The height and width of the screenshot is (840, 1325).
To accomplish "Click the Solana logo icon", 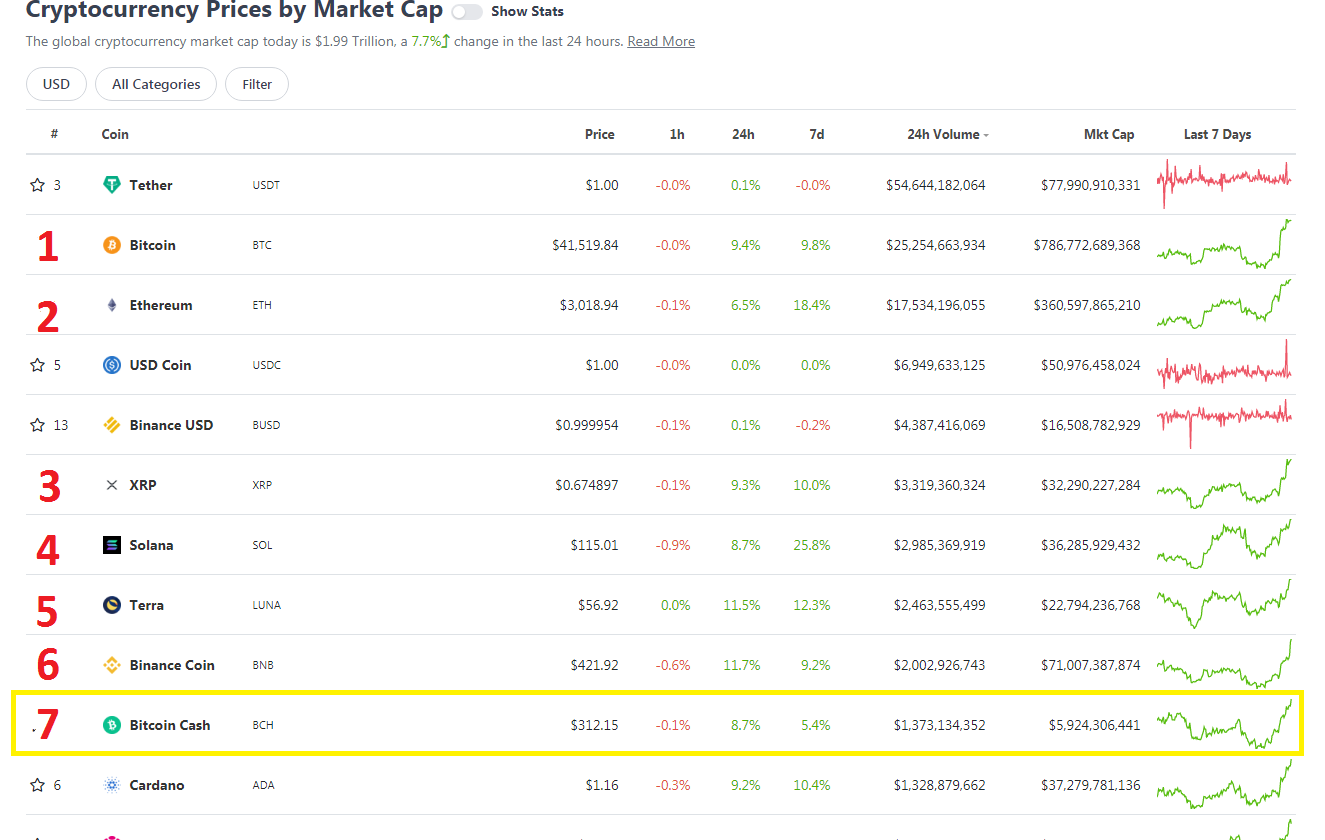I will pos(112,545).
